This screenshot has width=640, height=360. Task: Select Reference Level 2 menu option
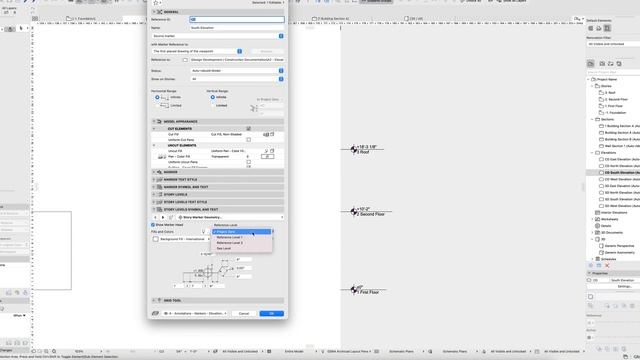tap(242, 243)
